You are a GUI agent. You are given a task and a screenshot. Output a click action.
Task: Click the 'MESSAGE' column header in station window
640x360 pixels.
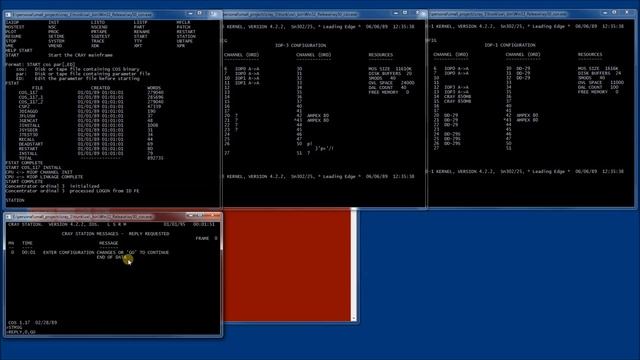[109, 243]
